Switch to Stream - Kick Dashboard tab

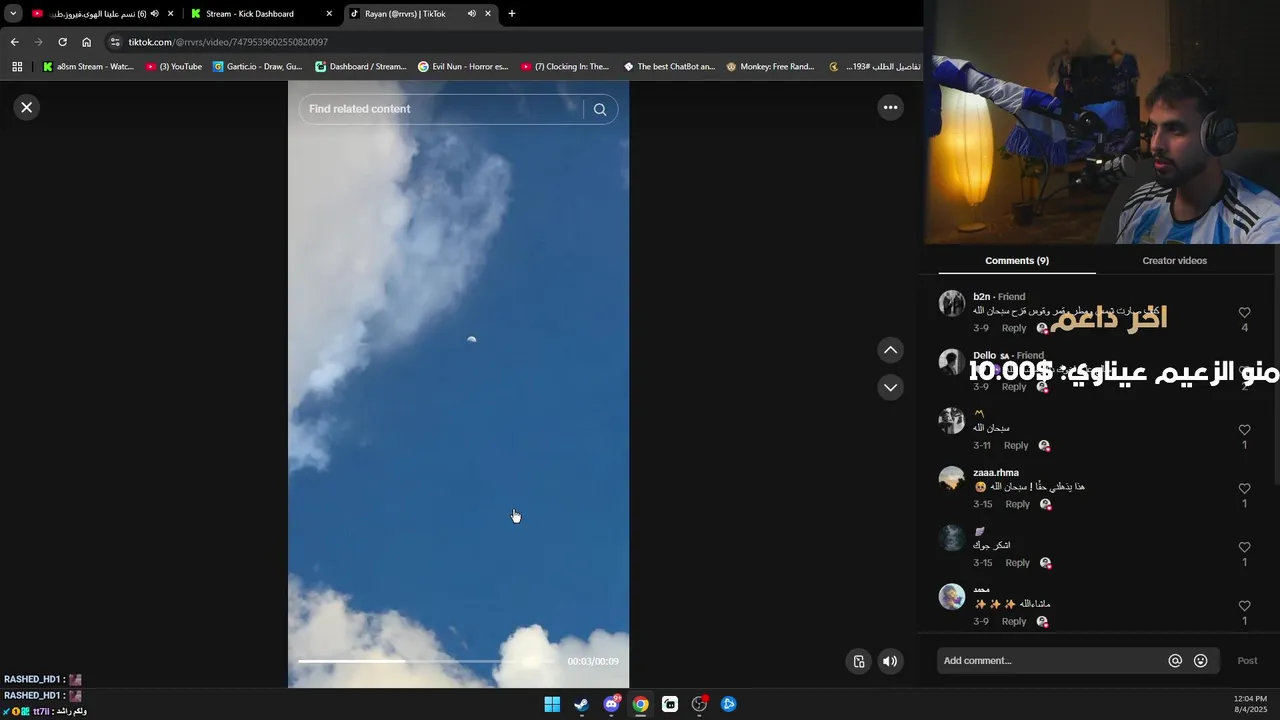259,14
